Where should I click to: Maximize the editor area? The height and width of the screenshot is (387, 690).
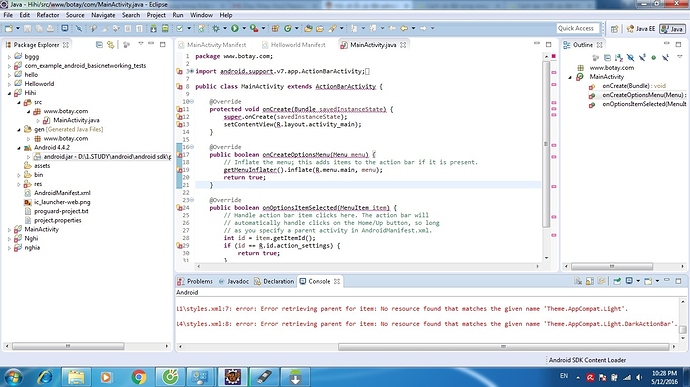tap(548, 44)
